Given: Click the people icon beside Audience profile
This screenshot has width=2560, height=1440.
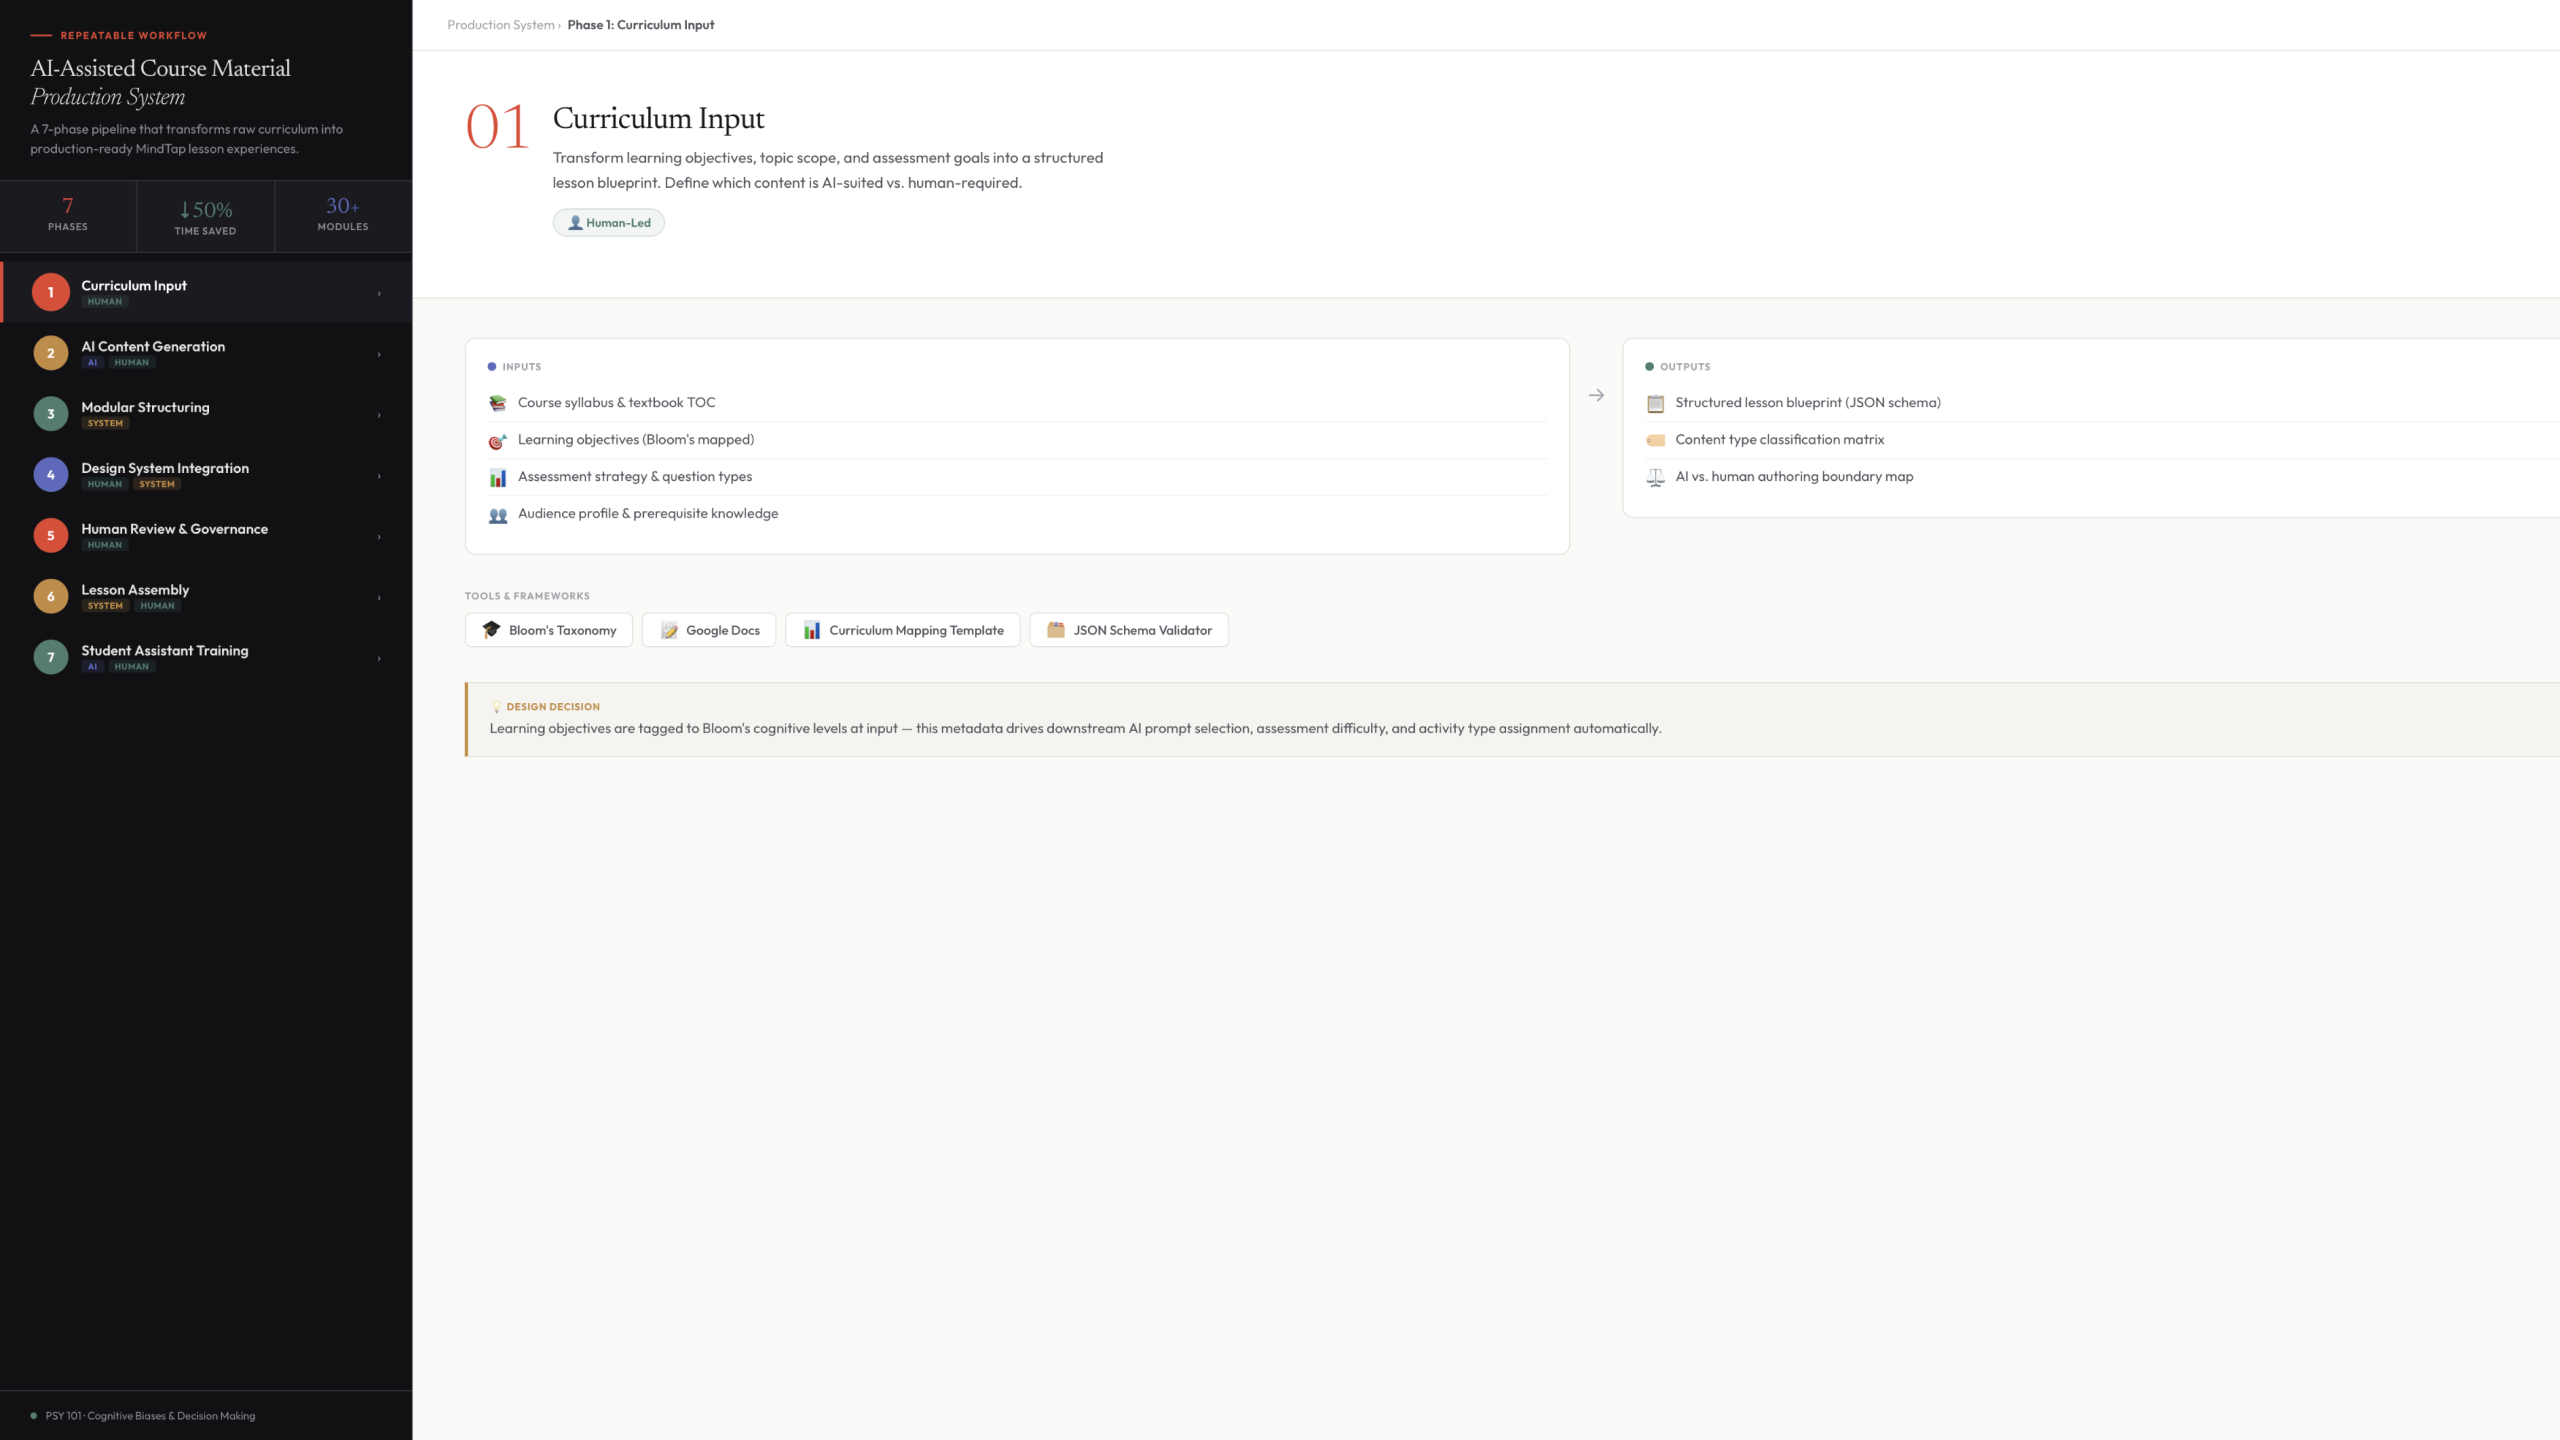Looking at the screenshot, I should pos(497,514).
